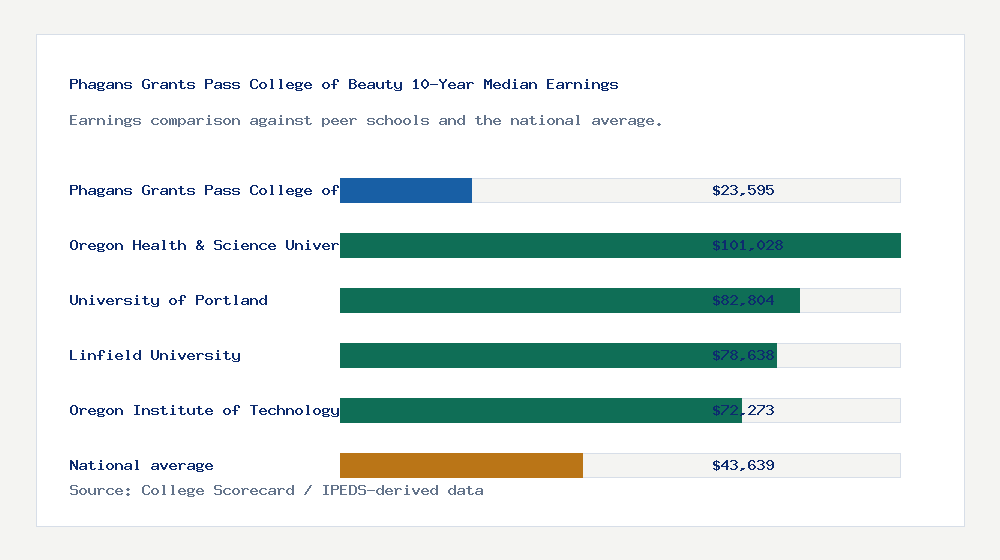Click the green bar in the University of Portland row

pyautogui.click(x=570, y=300)
